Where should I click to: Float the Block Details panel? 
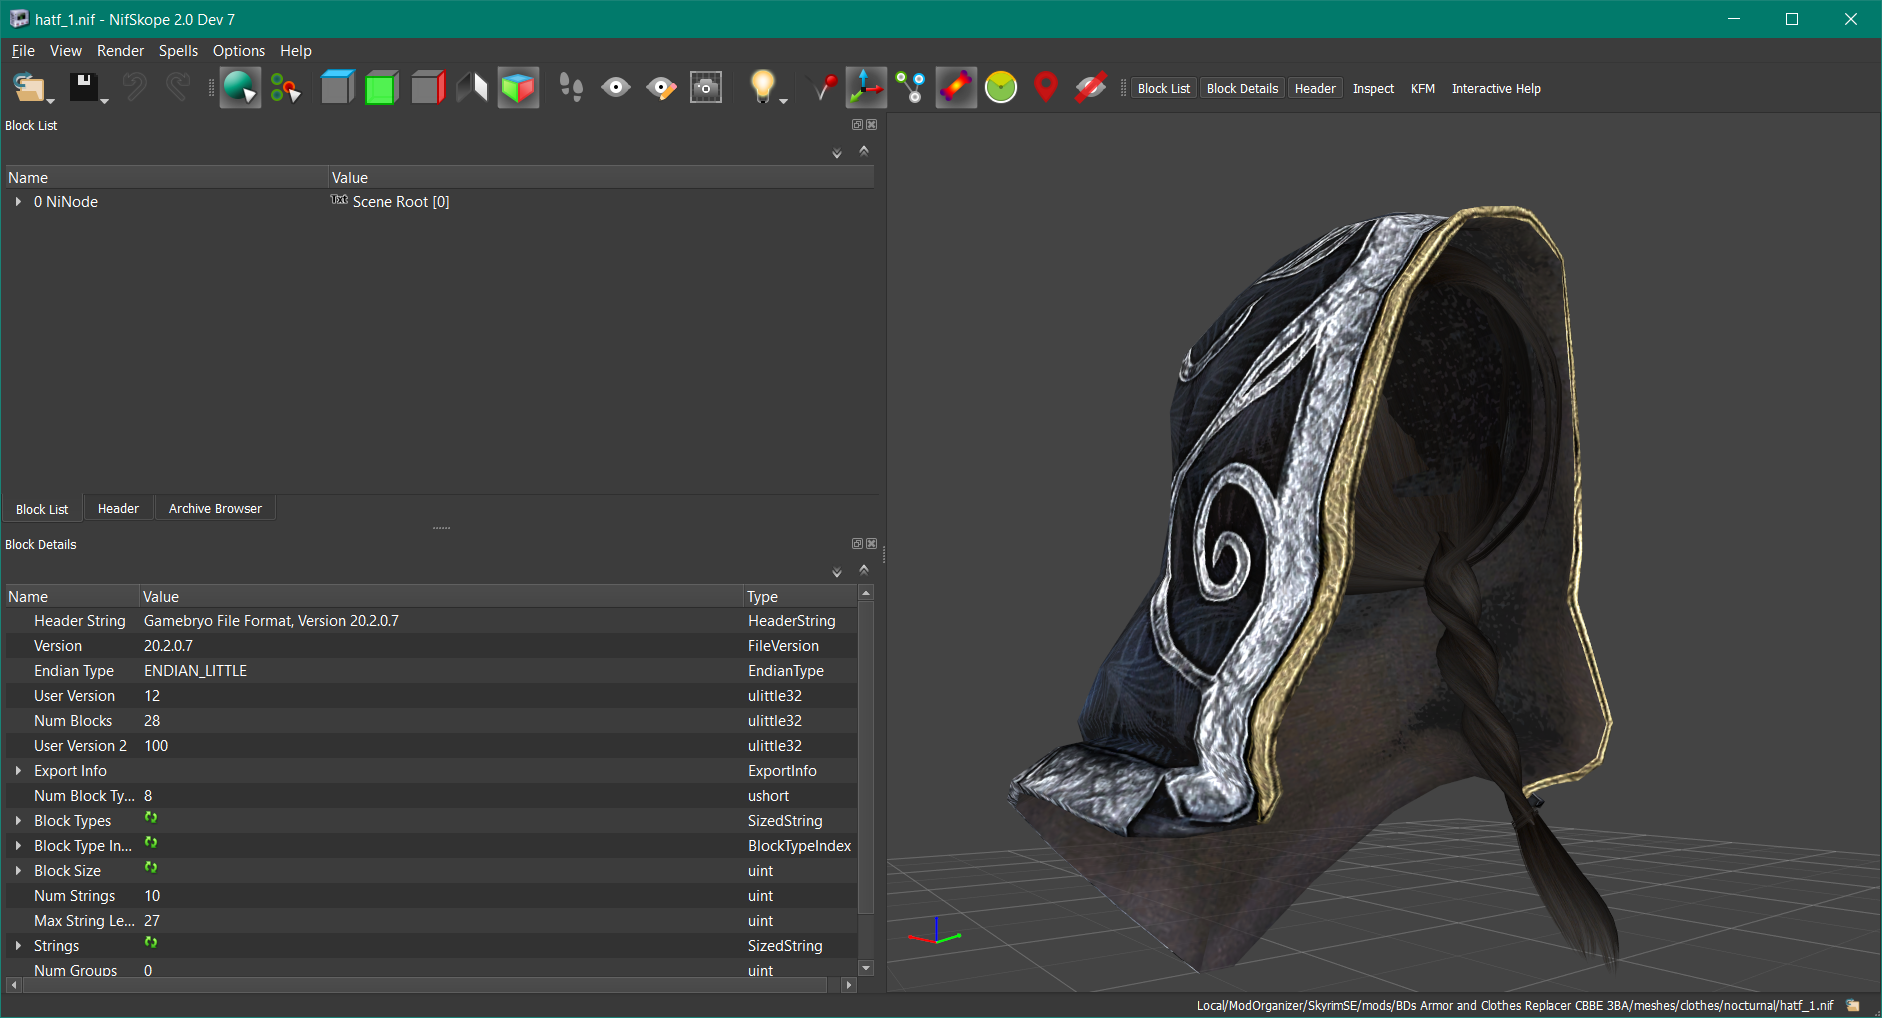(857, 544)
